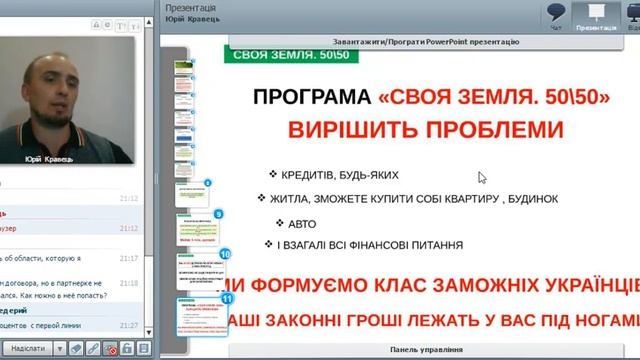The image size is (640, 360).
Task: Click the КРЕДИТІВ, БУДЬ-ЯКИХ bullet text
Action: pos(340,176)
